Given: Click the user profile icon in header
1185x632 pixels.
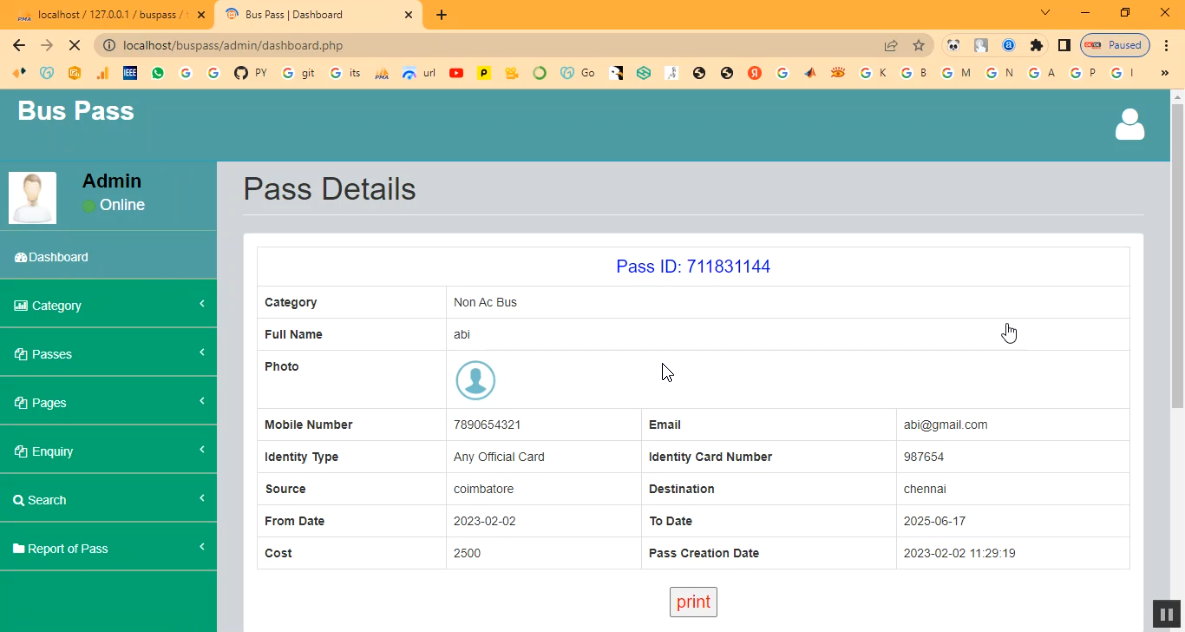Looking at the screenshot, I should (1129, 125).
